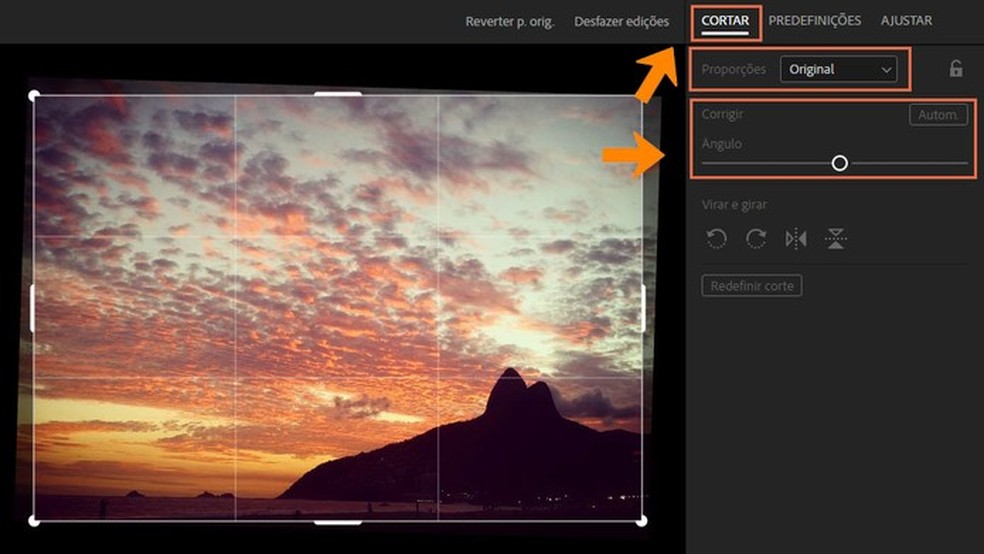984x554 pixels.
Task: Open the PREDEFINIÇÕES tab
Action: tap(815, 21)
